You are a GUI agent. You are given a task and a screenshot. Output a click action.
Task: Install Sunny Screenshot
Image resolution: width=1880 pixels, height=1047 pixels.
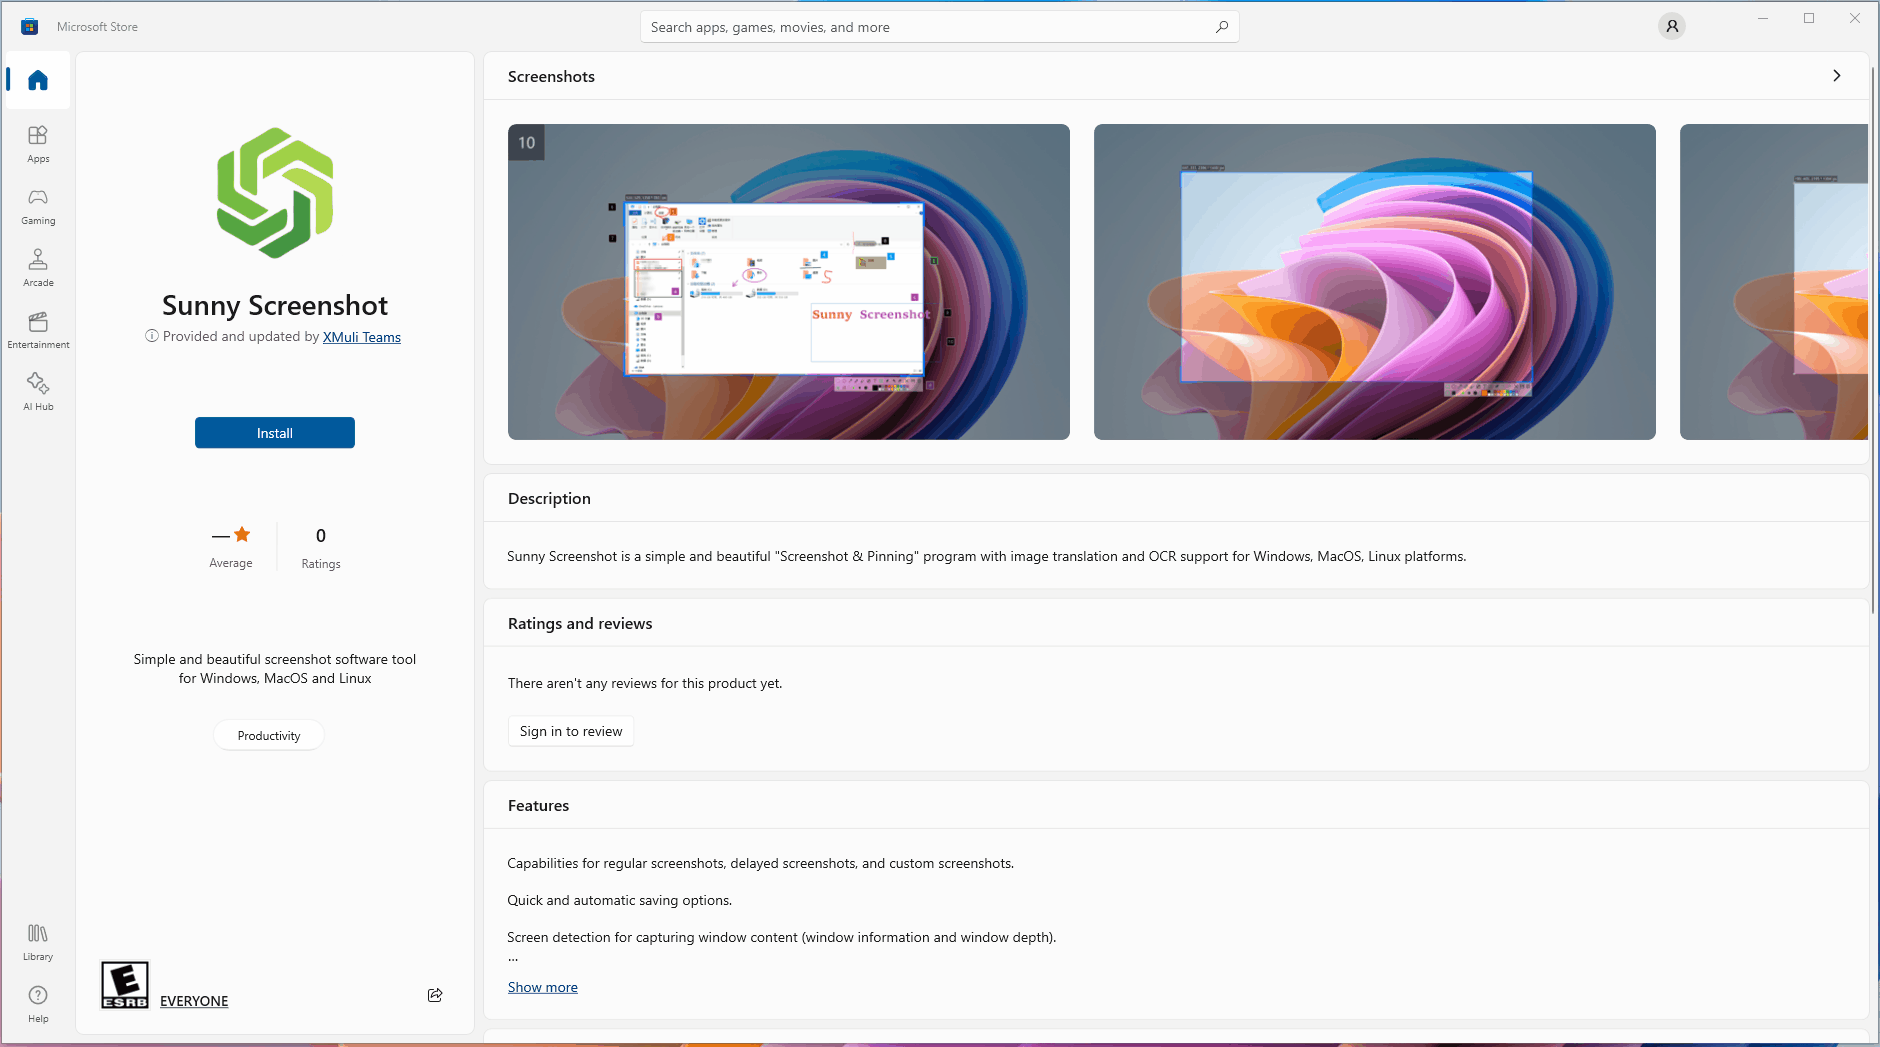(x=275, y=433)
